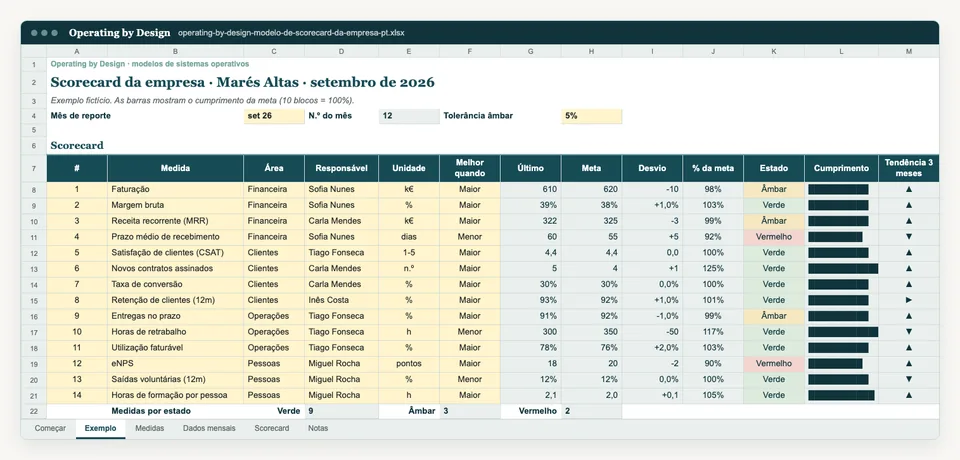Select the 'Inês Costa' responsible cell

coord(341,300)
